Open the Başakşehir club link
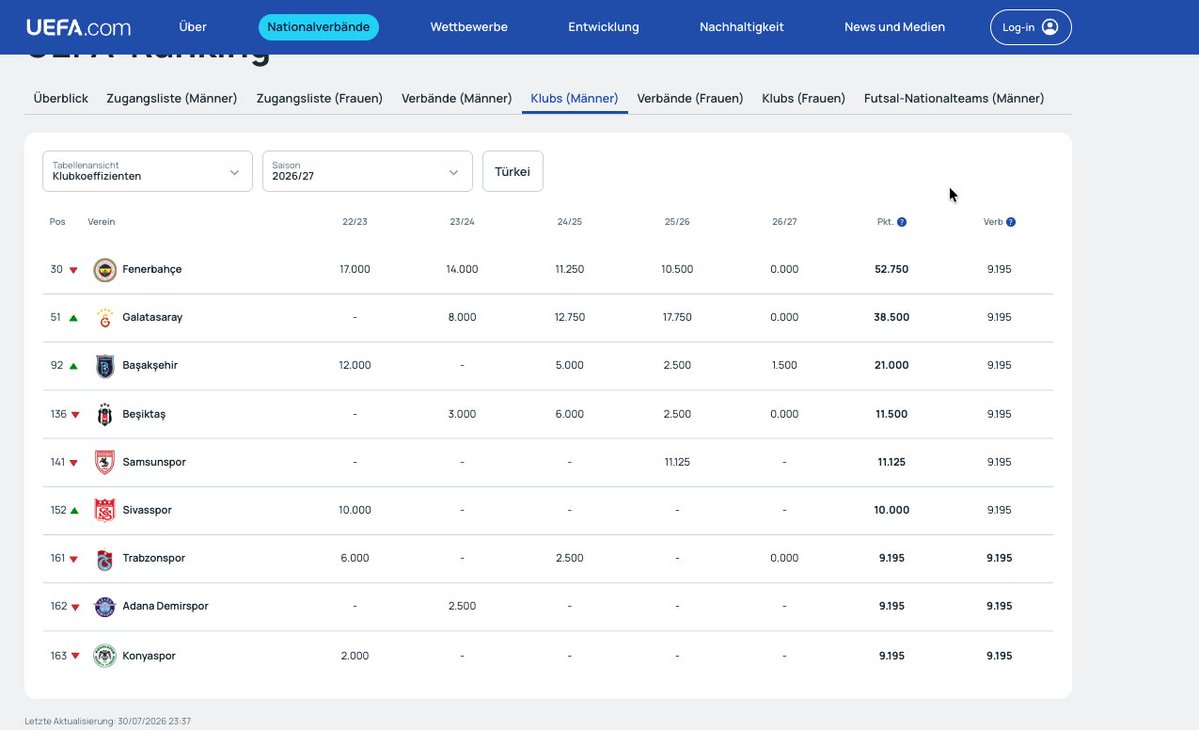The image size is (1199, 730). pyautogui.click(x=150, y=365)
